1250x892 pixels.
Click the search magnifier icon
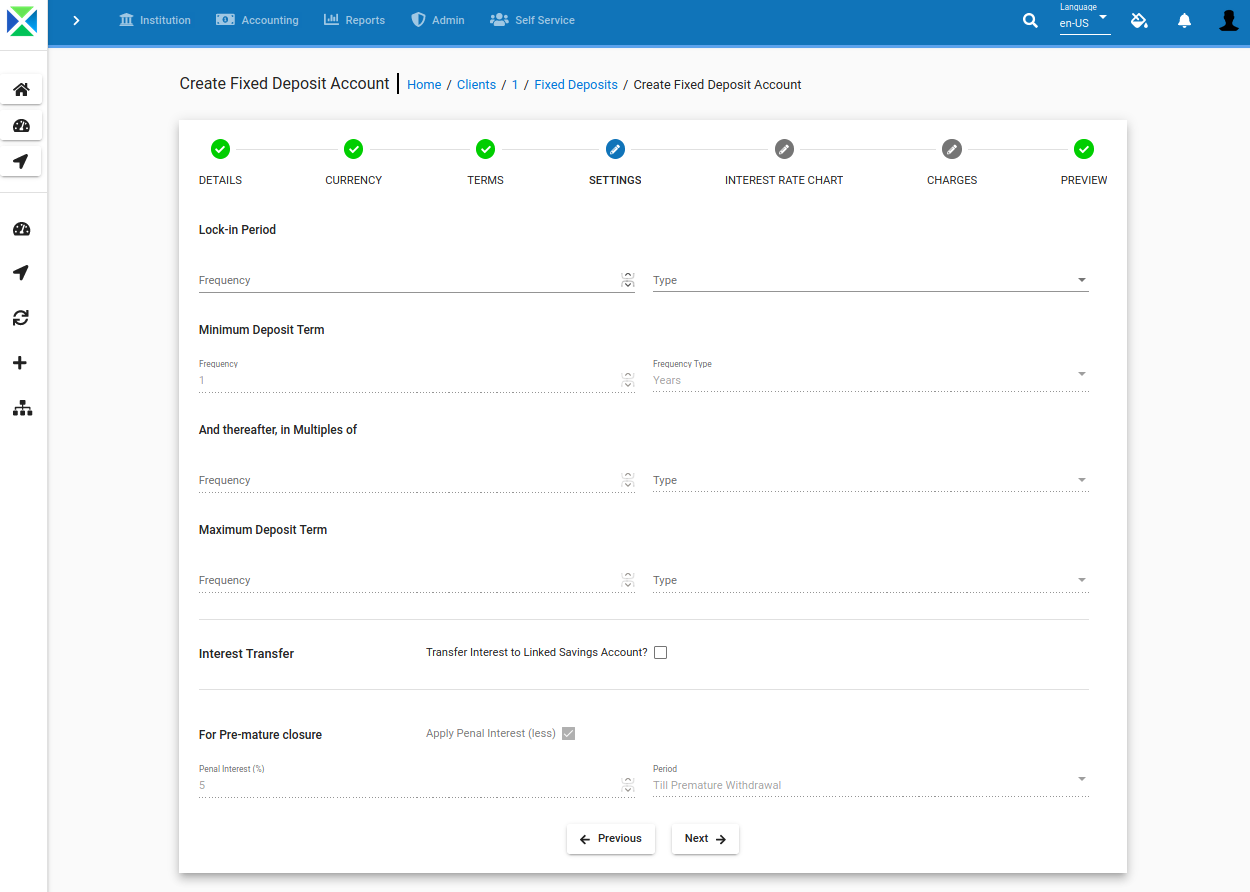tap(1030, 20)
